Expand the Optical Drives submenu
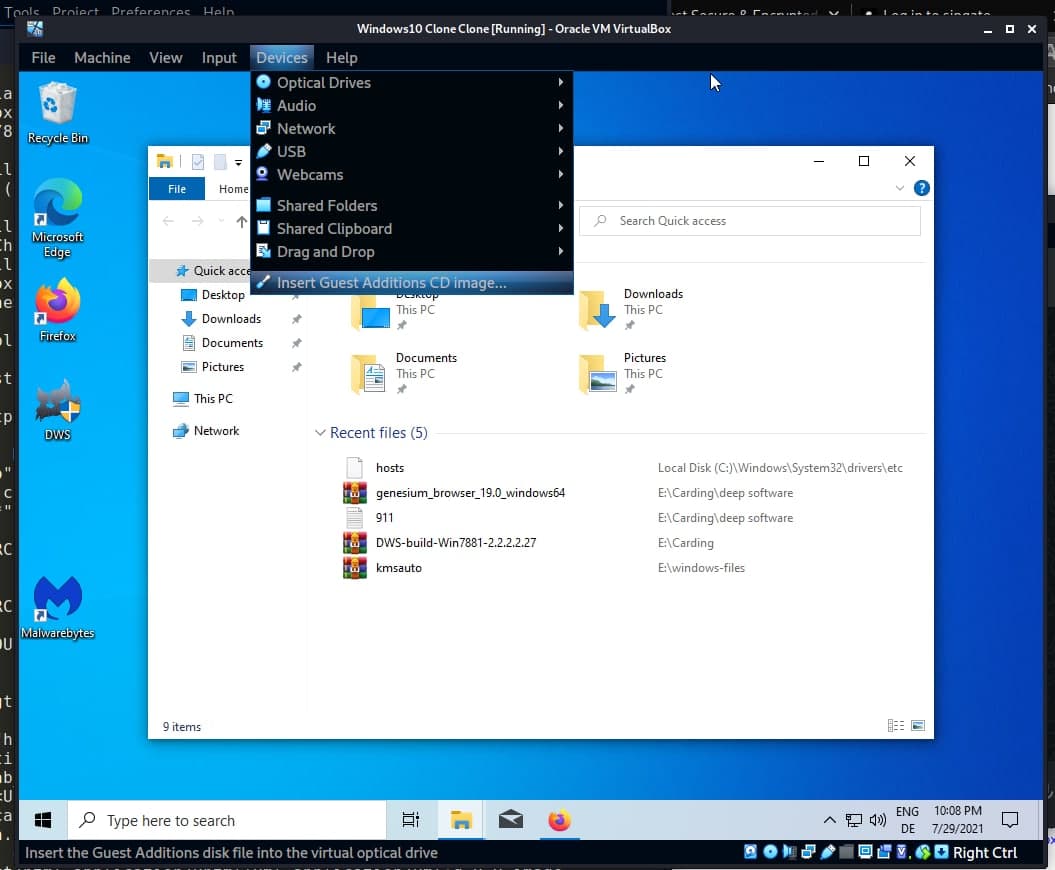This screenshot has height=870, width=1055. [x=412, y=82]
